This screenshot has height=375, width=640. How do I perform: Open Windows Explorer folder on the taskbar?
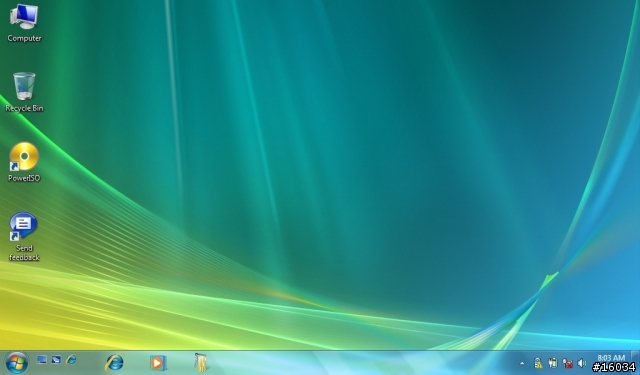point(201,362)
